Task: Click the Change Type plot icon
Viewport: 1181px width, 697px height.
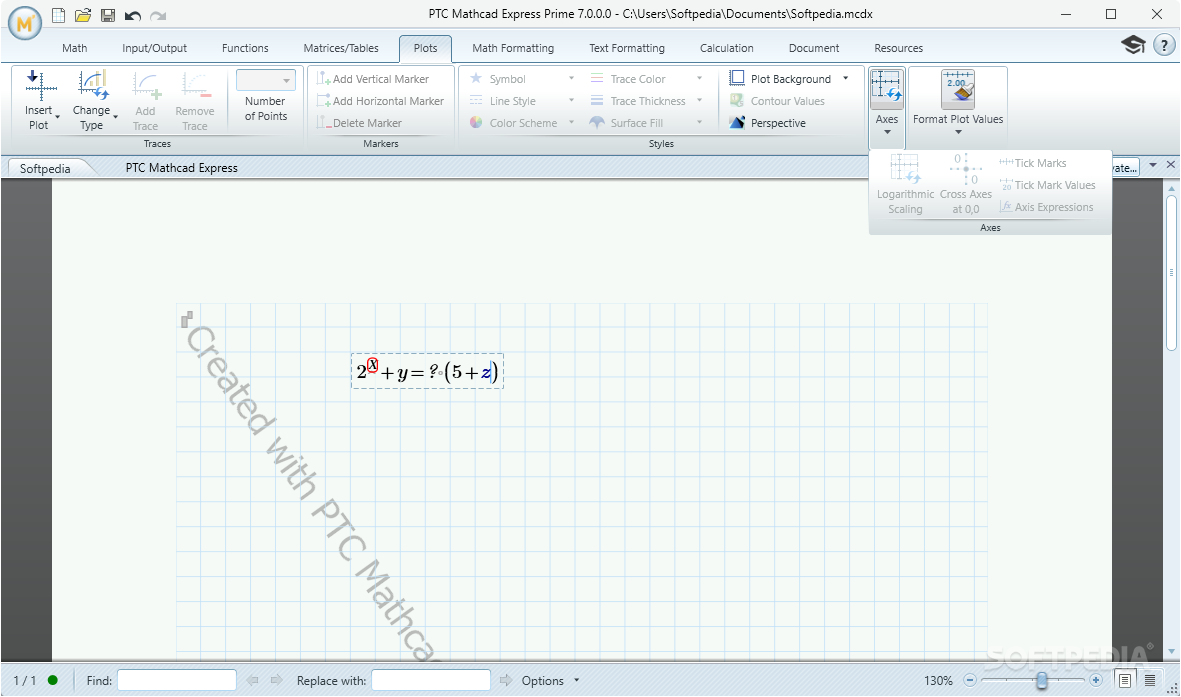Action: pos(93,84)
